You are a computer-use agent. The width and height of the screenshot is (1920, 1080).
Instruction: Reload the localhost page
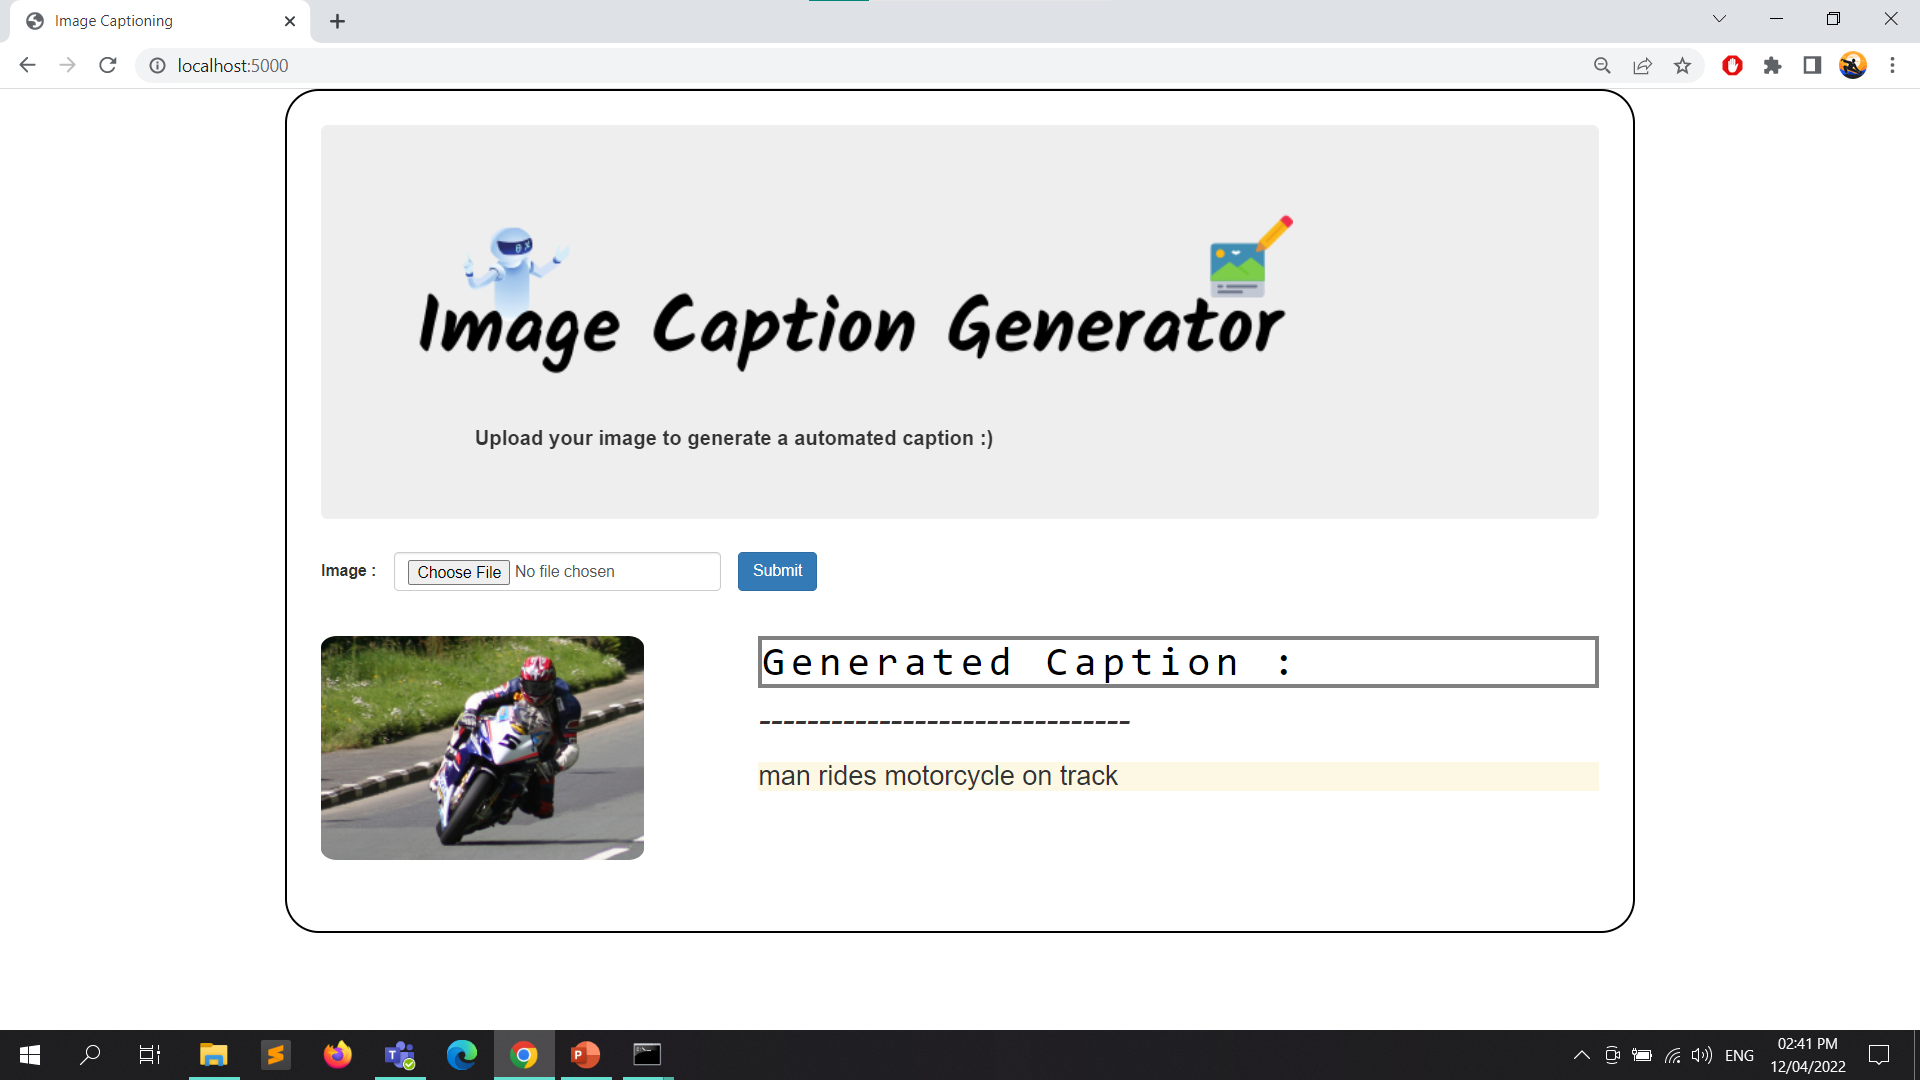pos(108,65)
